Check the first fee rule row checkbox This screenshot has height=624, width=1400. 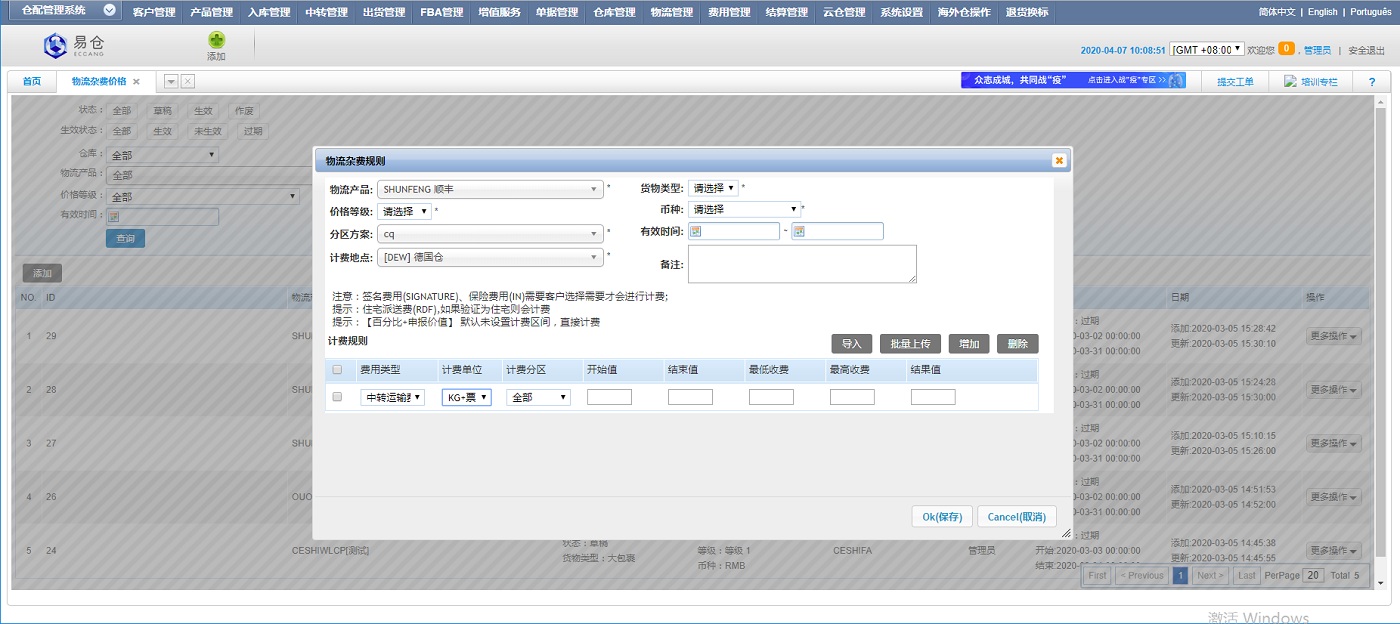click(337, 397)
